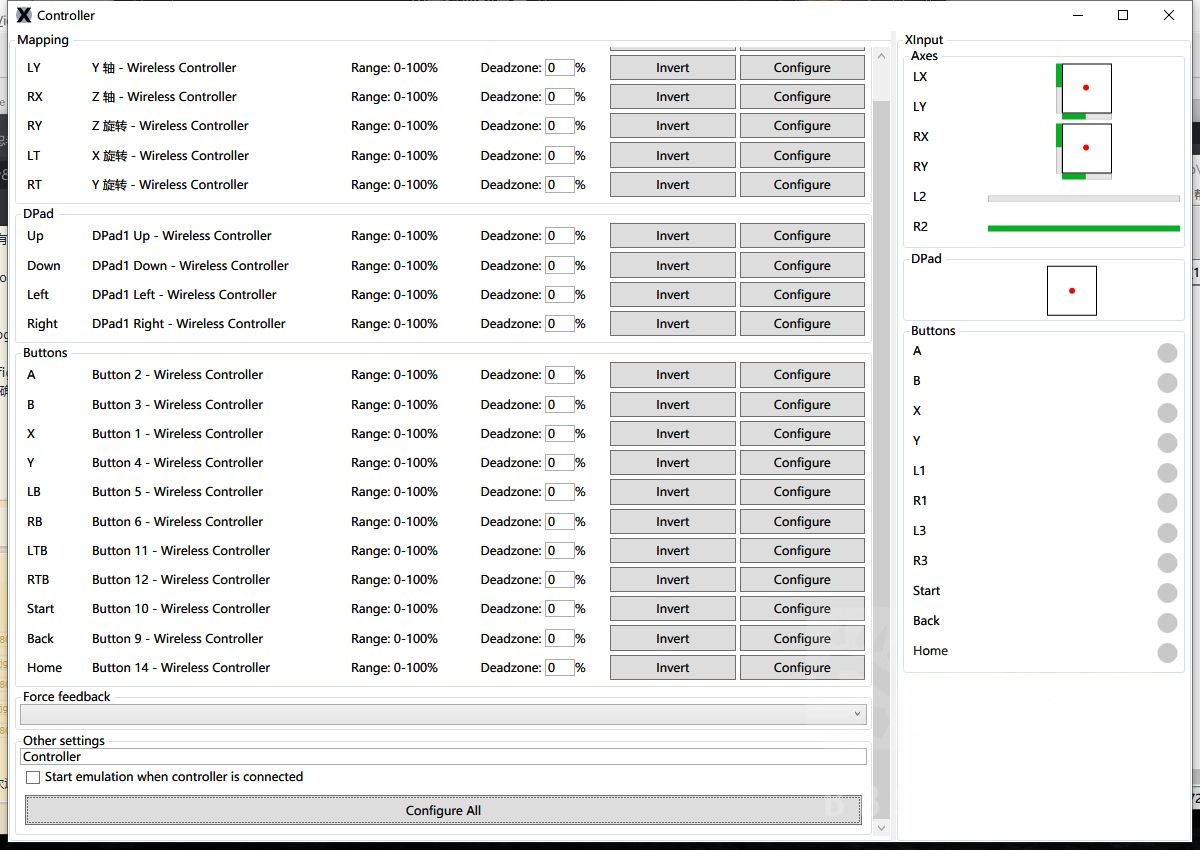Configure the Home button mapping
This screenshot has height=850, width=1200.
tap(802, 668)
